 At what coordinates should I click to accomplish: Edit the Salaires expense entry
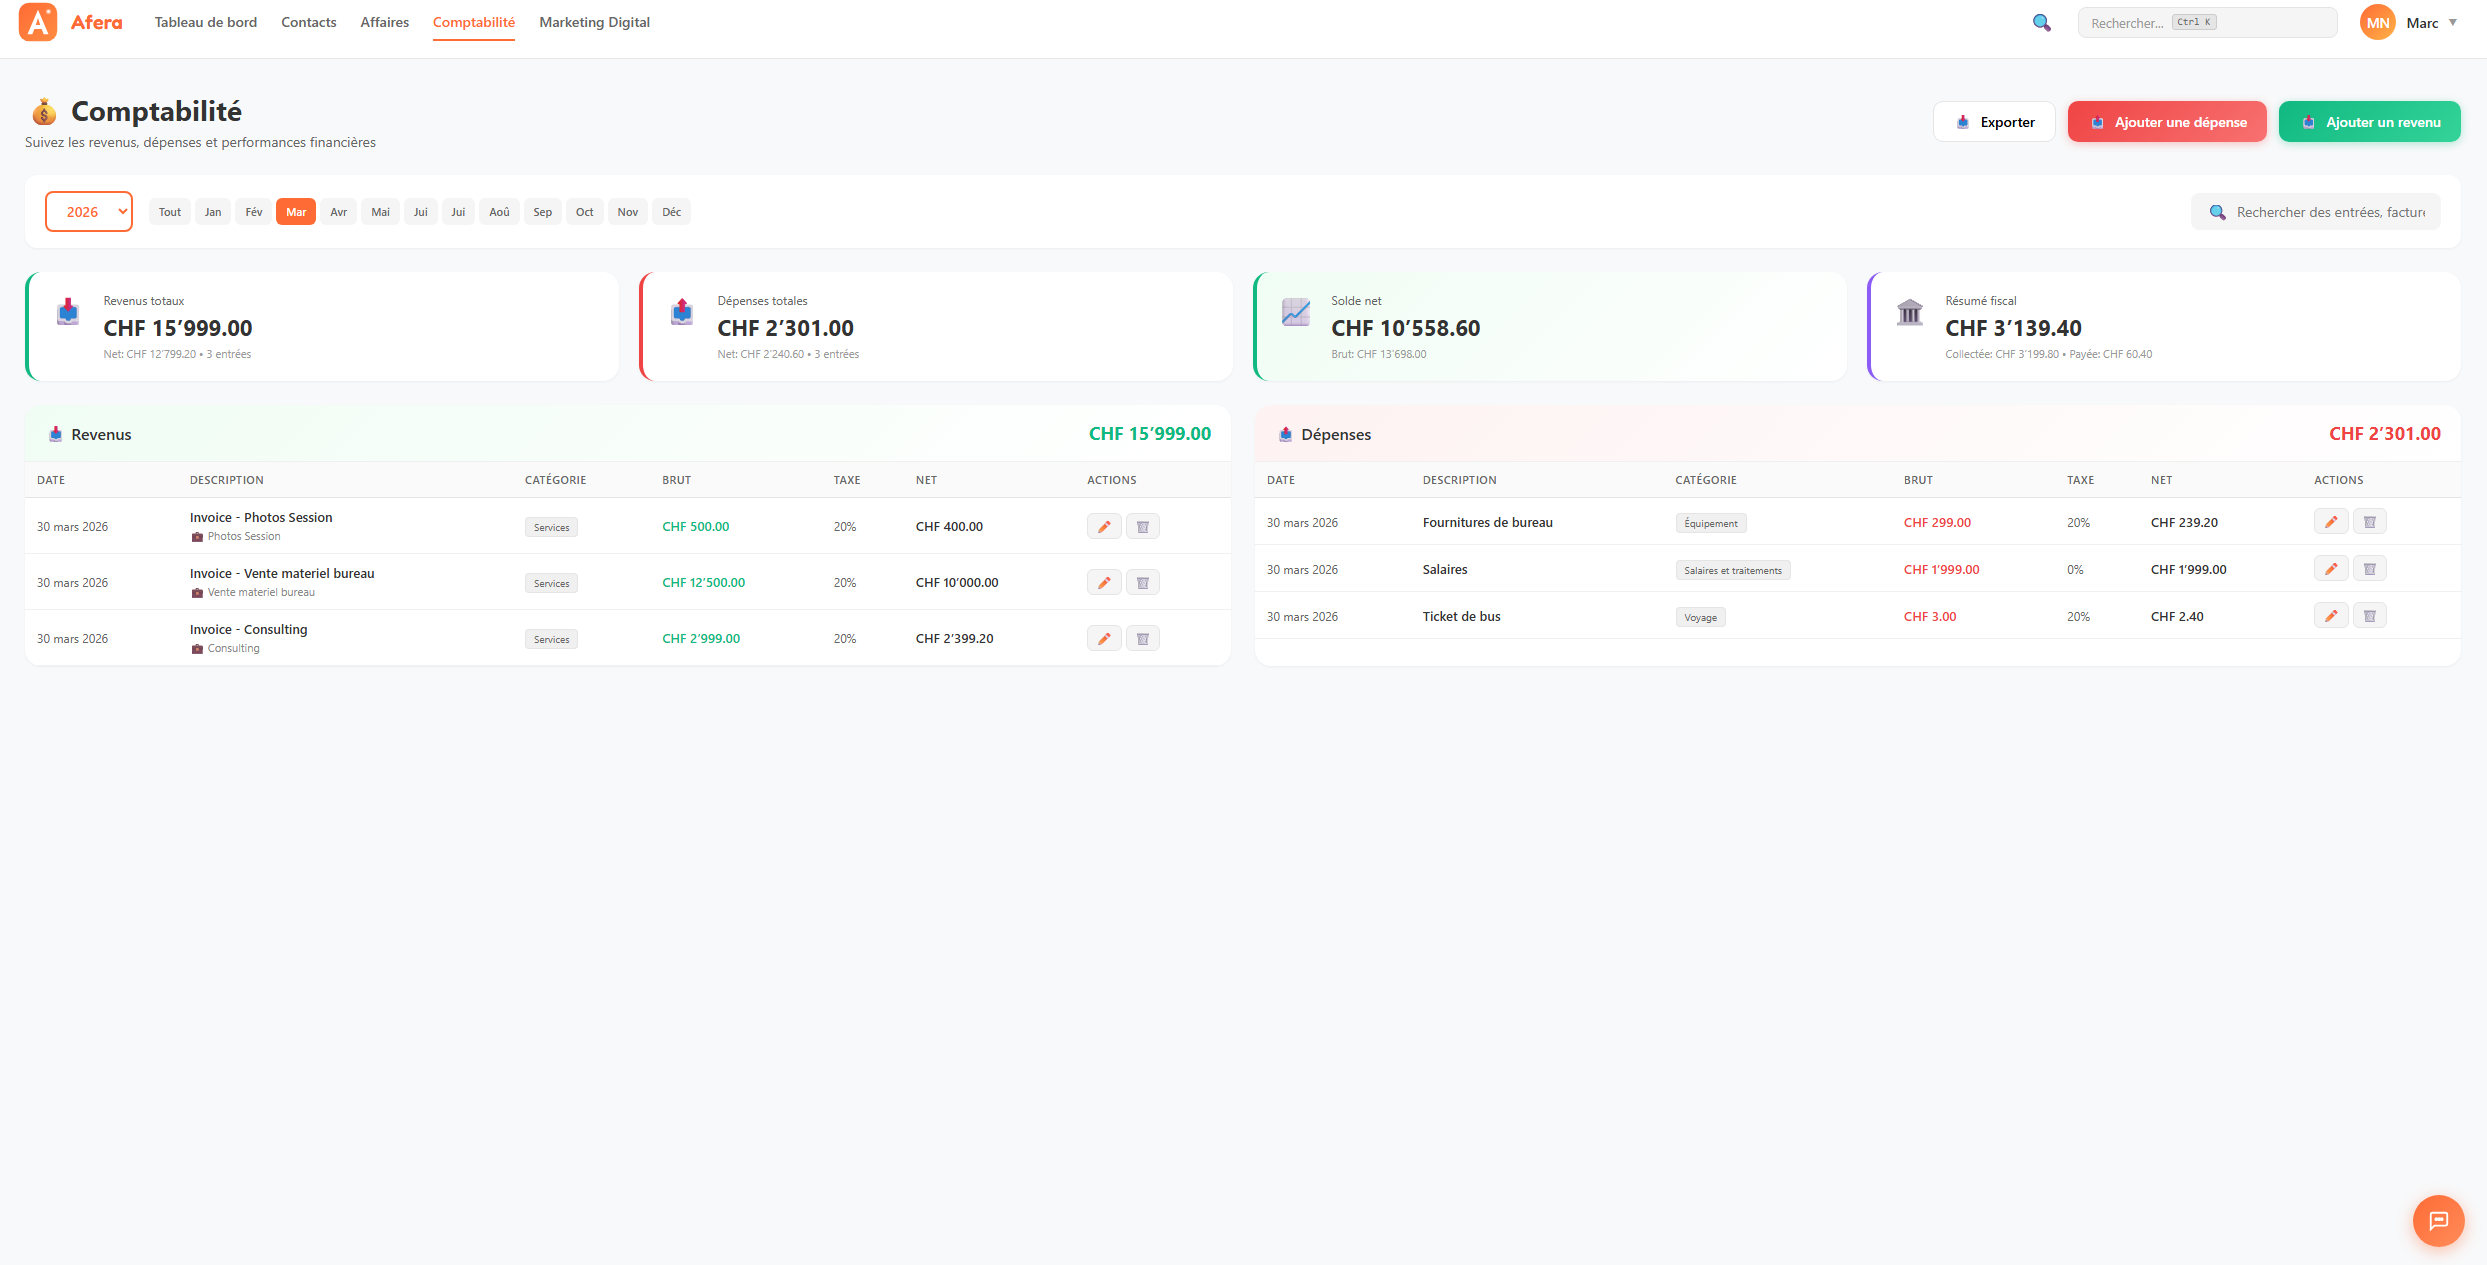[2330, 569]
